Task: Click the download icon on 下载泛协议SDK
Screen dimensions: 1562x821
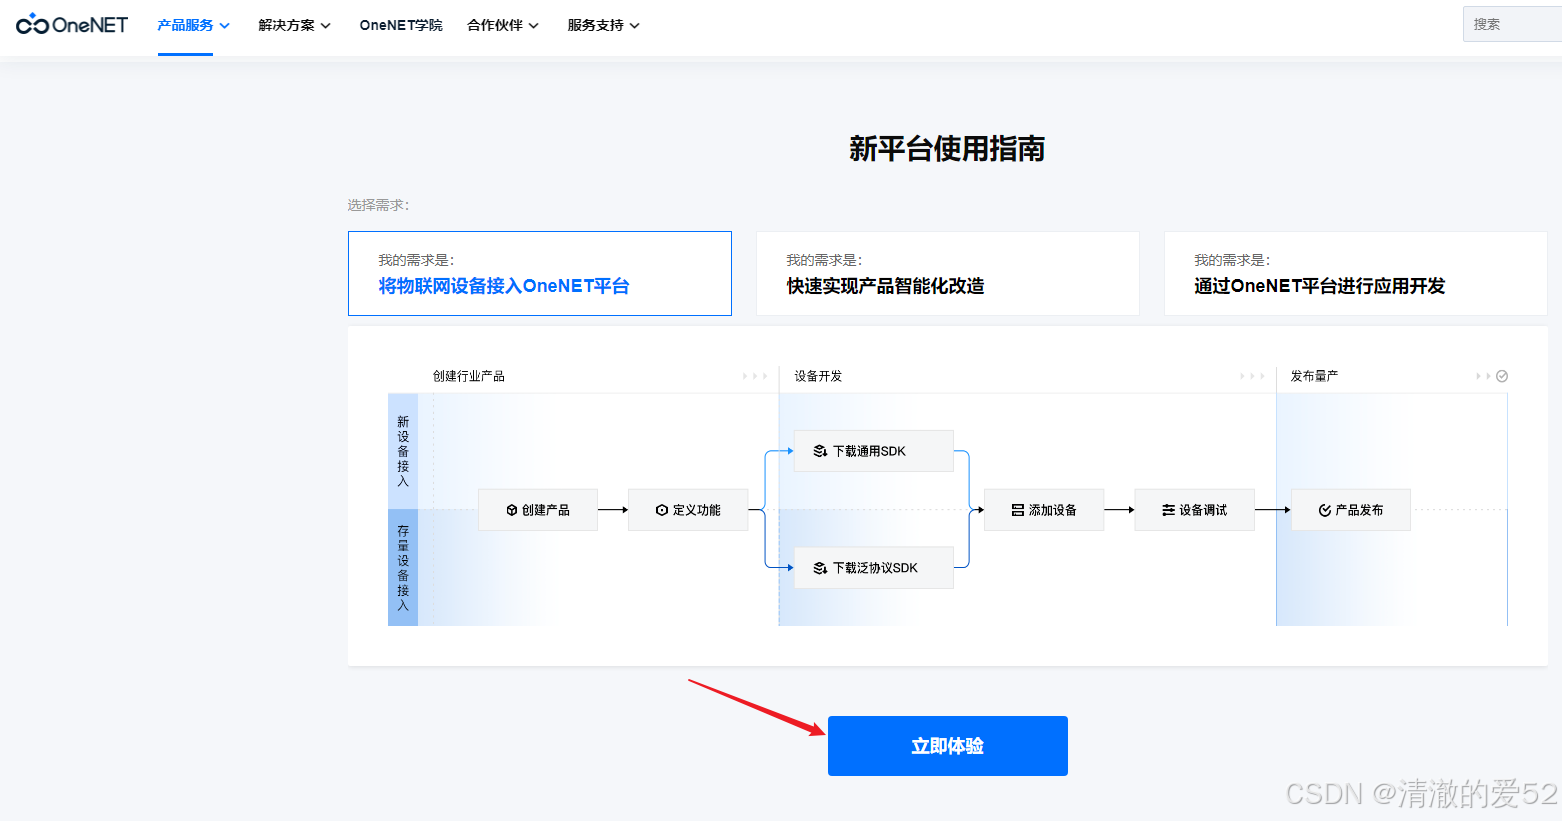Action: tap(820, 568)
